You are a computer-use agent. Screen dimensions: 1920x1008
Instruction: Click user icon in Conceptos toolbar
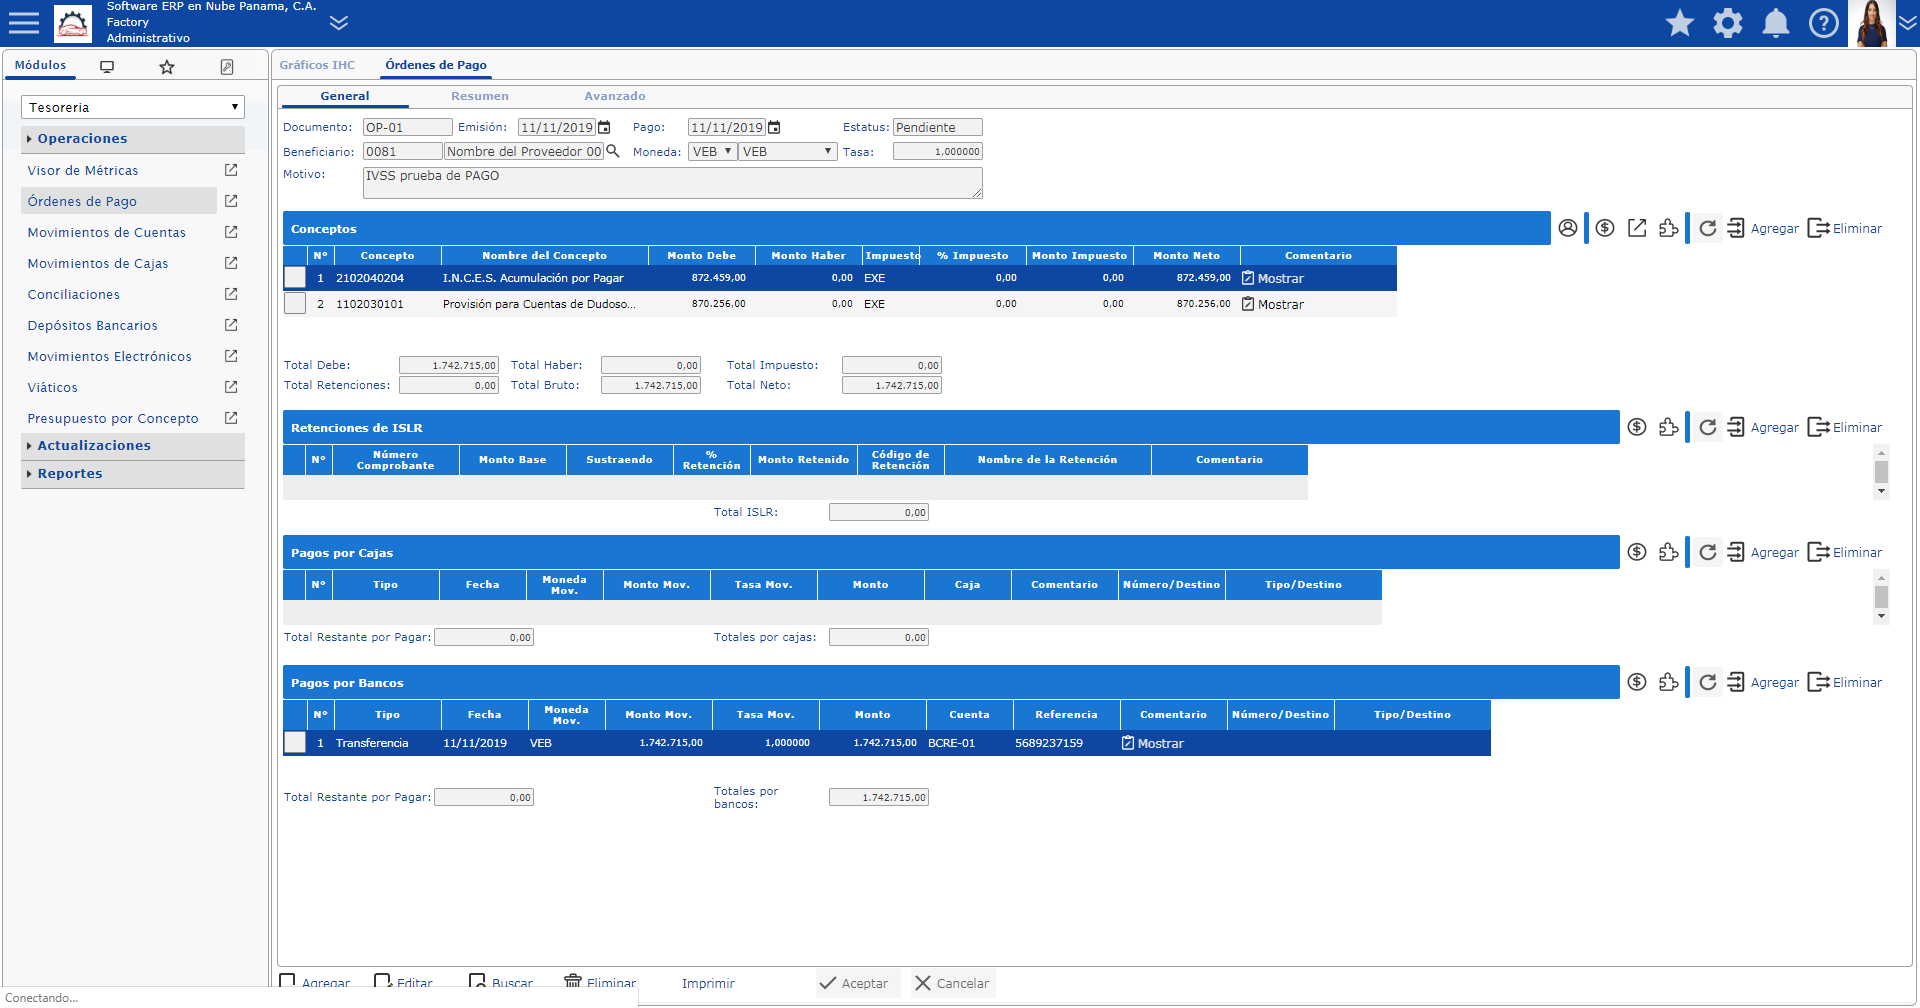(1568, 228)
